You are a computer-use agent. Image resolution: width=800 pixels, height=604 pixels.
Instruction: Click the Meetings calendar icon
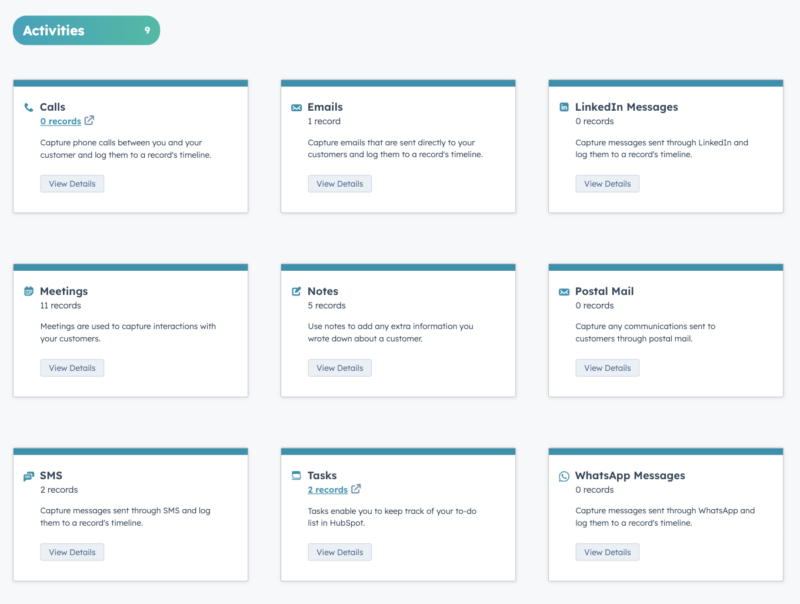(29, 291)
